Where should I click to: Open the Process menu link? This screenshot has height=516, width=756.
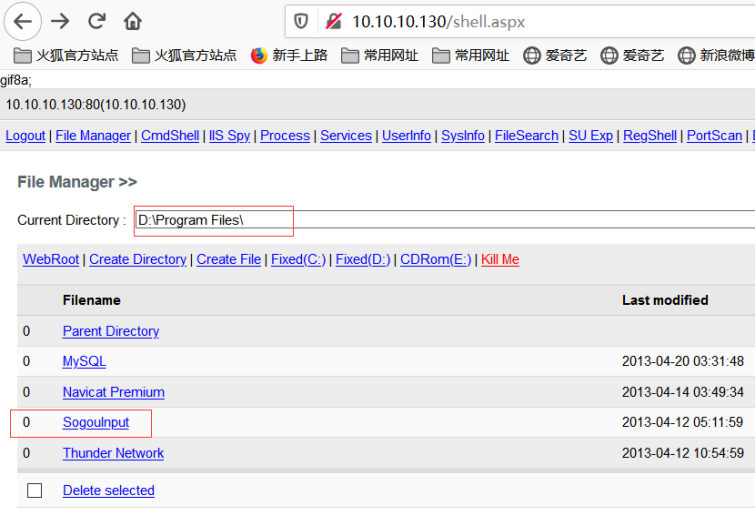(285, 136)
